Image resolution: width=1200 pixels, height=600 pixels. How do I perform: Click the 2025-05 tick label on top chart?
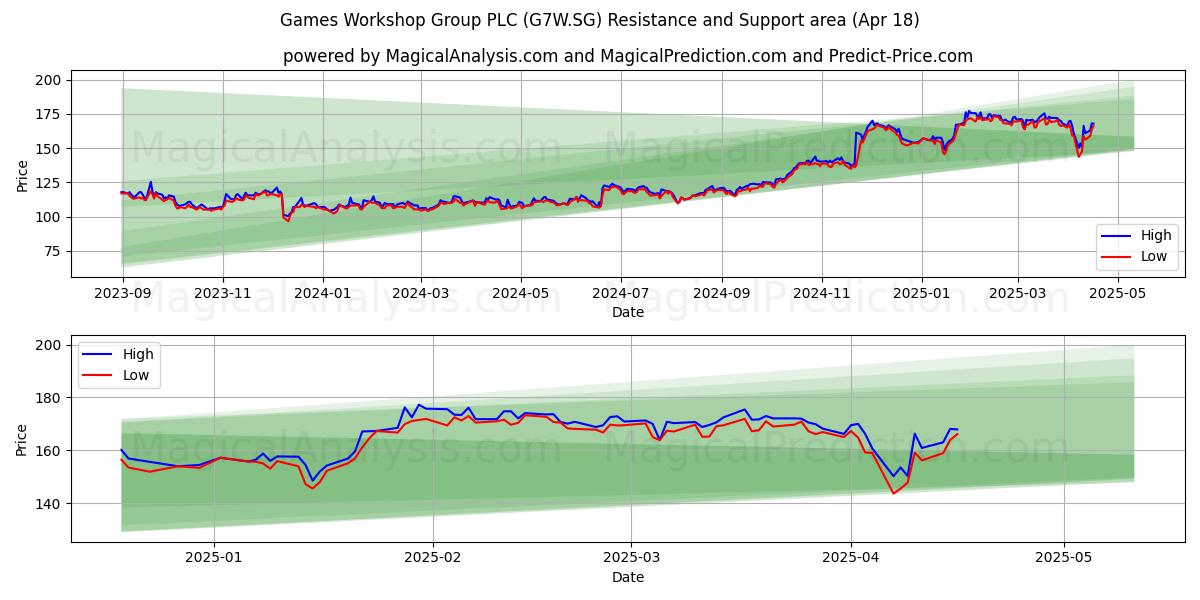[x=1118, y=293]
